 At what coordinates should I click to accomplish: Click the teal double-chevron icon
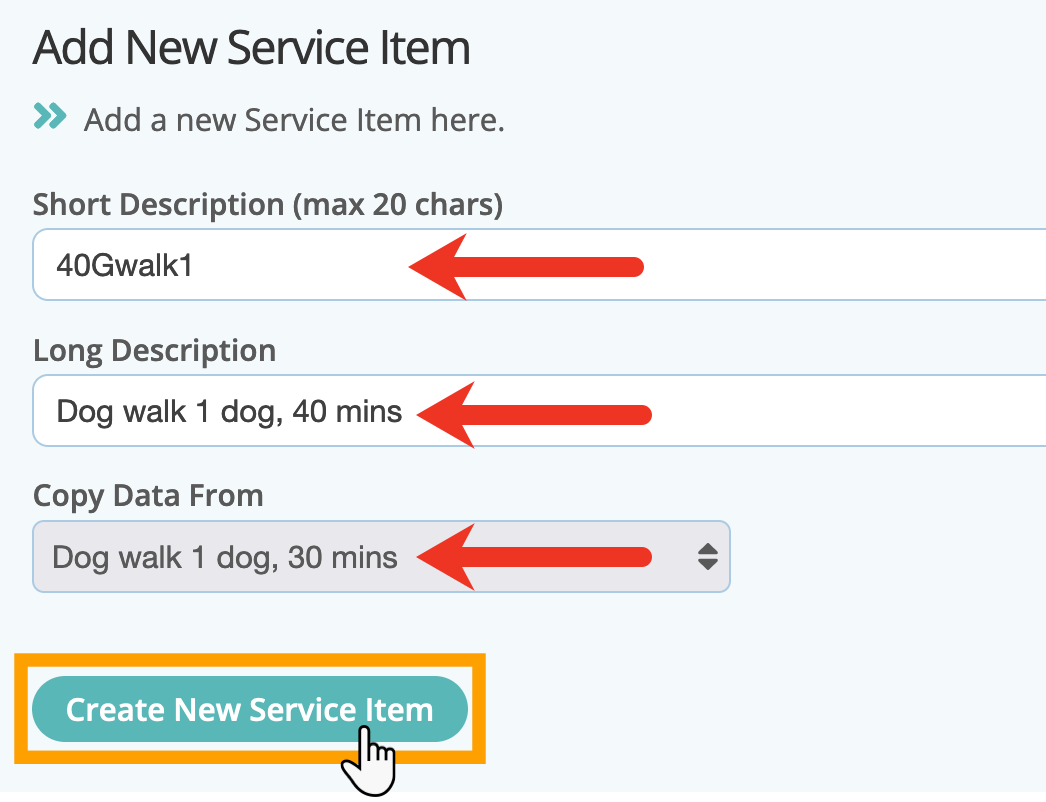click(50, 116)
